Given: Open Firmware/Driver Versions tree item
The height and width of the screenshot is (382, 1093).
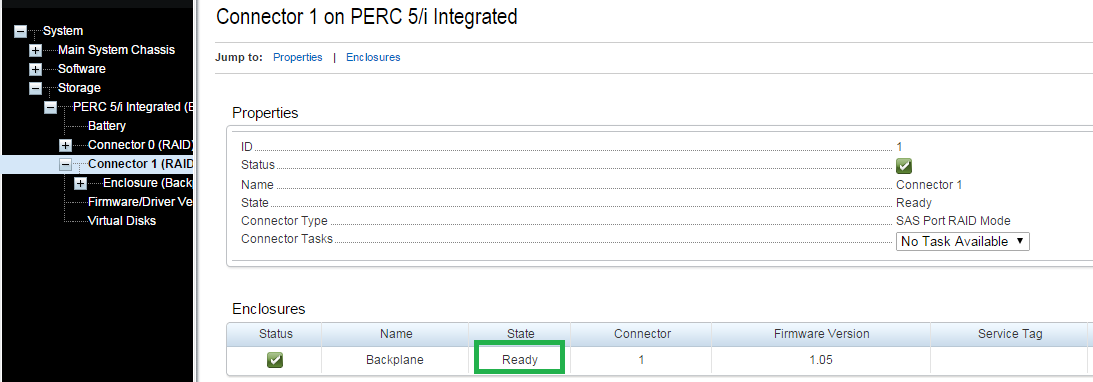Looking at the screenshot, I should [x=140, y=202].
